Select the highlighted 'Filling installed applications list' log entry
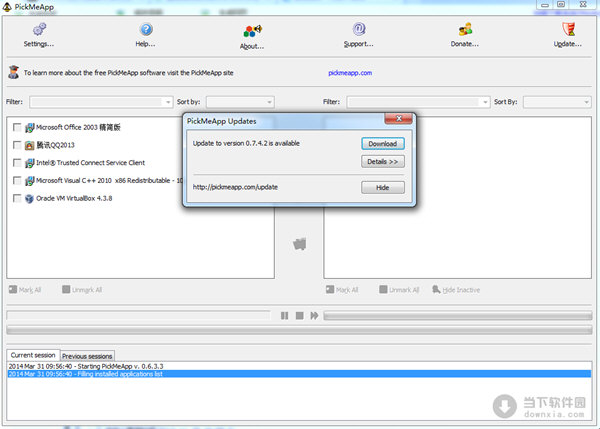The width and height of the screenshot is (600, 429). [100, 373]
